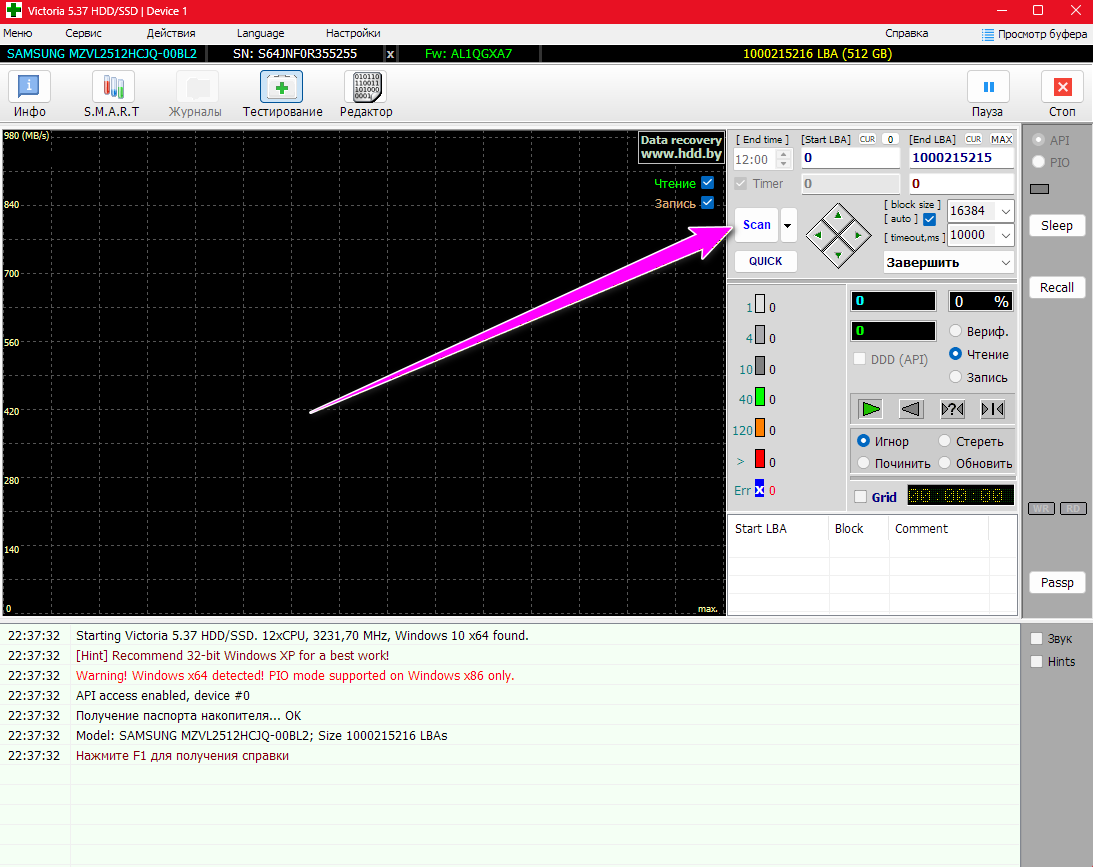Open the S.M.A.R.T attributes icon
1093x867 pixels.
111,88
